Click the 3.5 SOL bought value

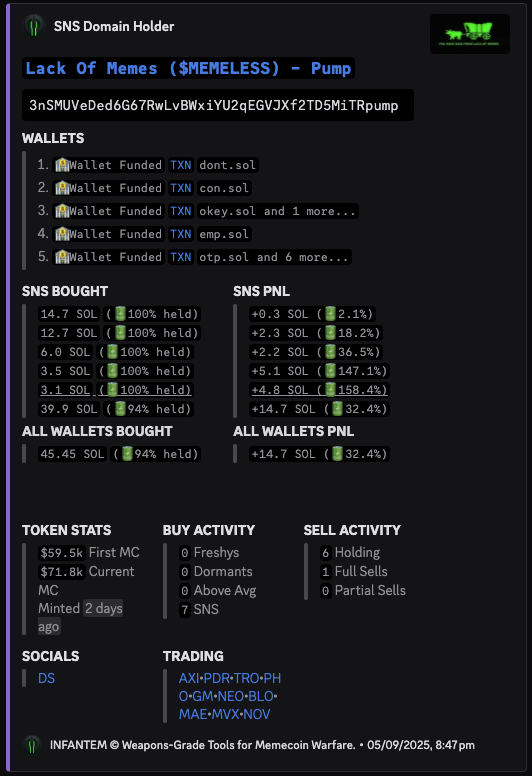point(65,371)
